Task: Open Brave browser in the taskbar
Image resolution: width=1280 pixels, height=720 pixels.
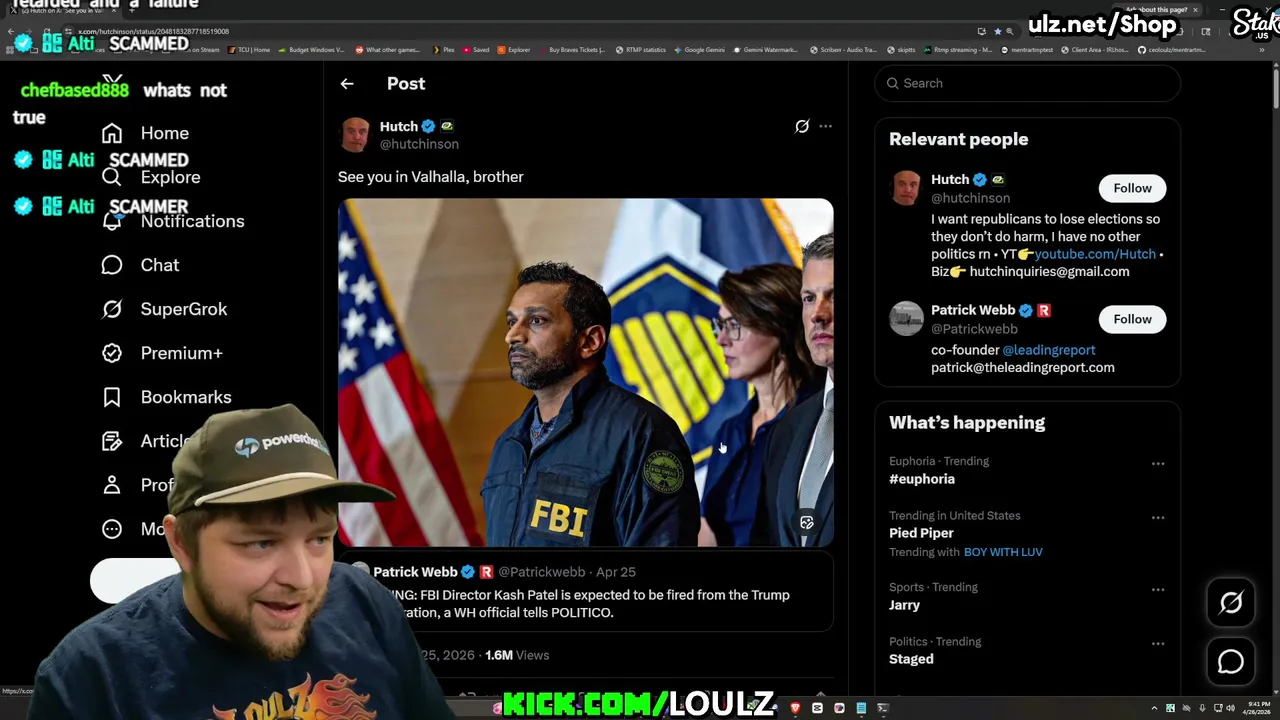Action: [x=795, y=708]
